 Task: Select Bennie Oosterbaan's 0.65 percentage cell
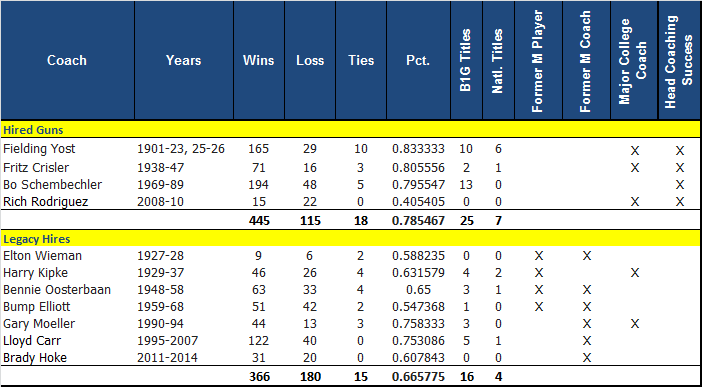click(x=418, y=290)
